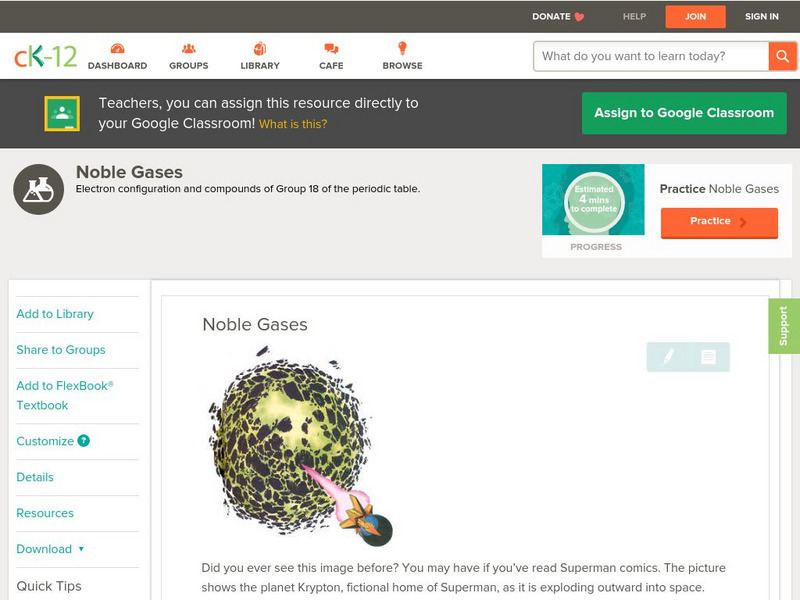Open the Resources sidebar item
This screenshot has width=800, height=600.
click(x=45, y=513)
